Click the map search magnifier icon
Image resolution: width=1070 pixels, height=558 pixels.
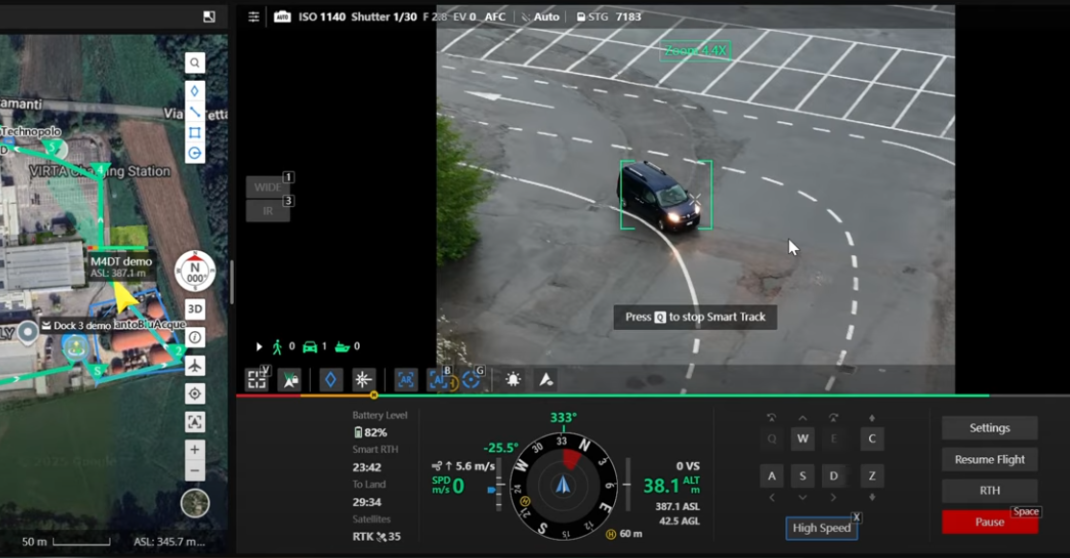[x=194, y=63]
